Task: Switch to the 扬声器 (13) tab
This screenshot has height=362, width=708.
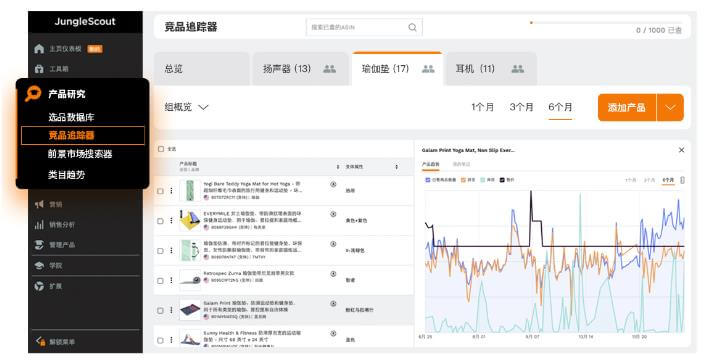Action: tap(300, 69)
